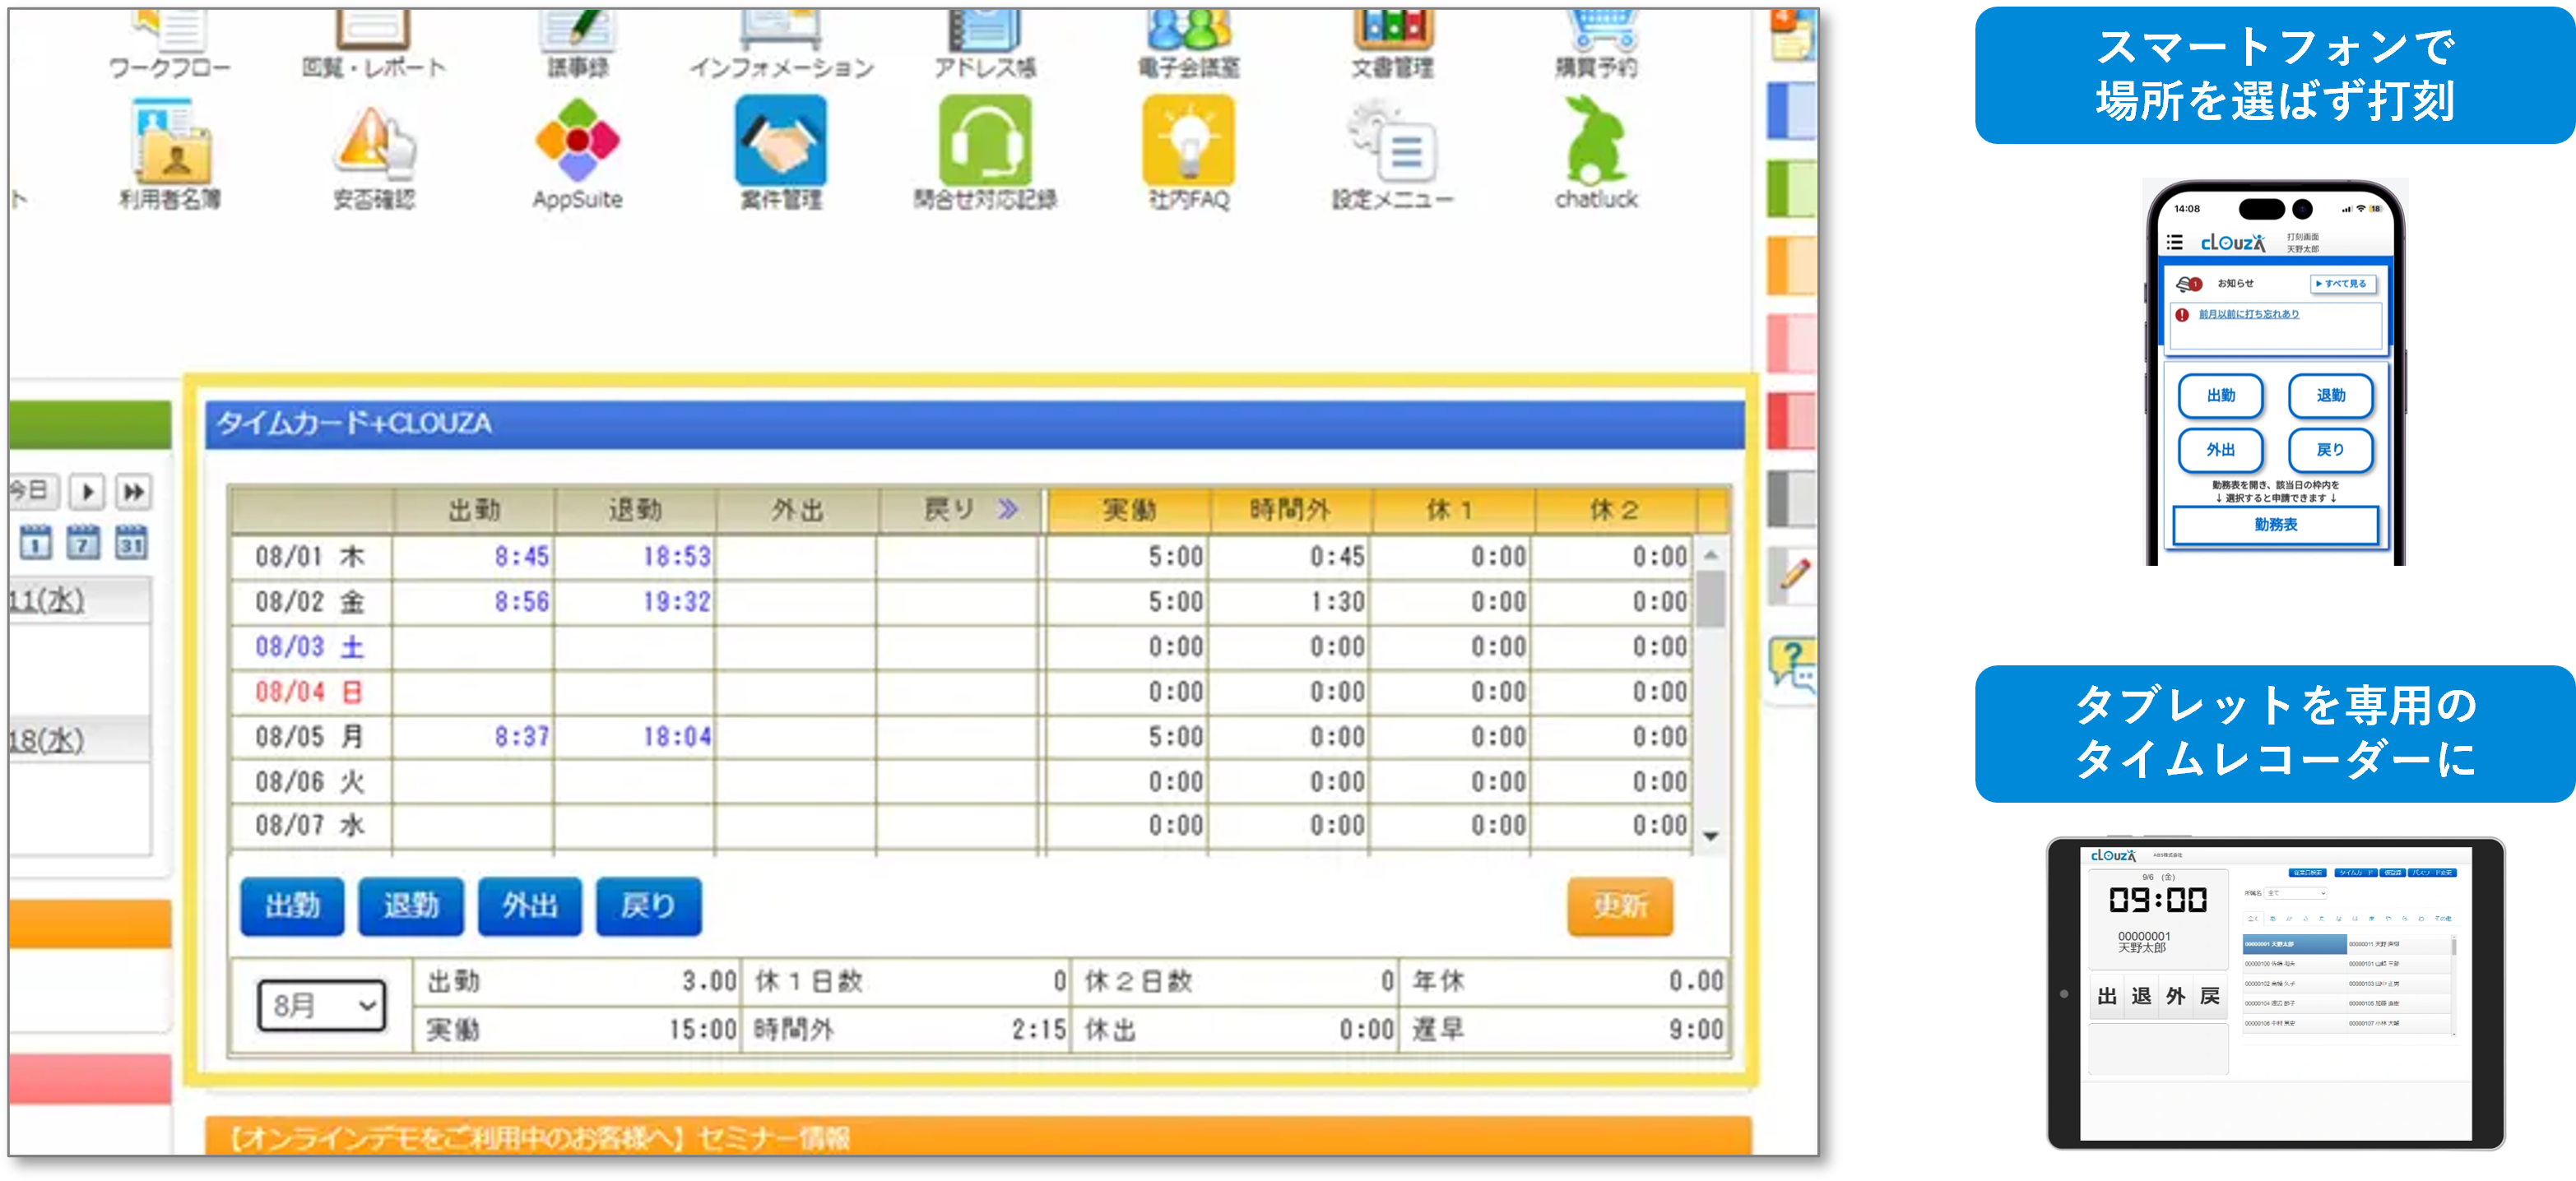
Task: Open the 回覧・レポート icon
Action: [x=373, y=40]
